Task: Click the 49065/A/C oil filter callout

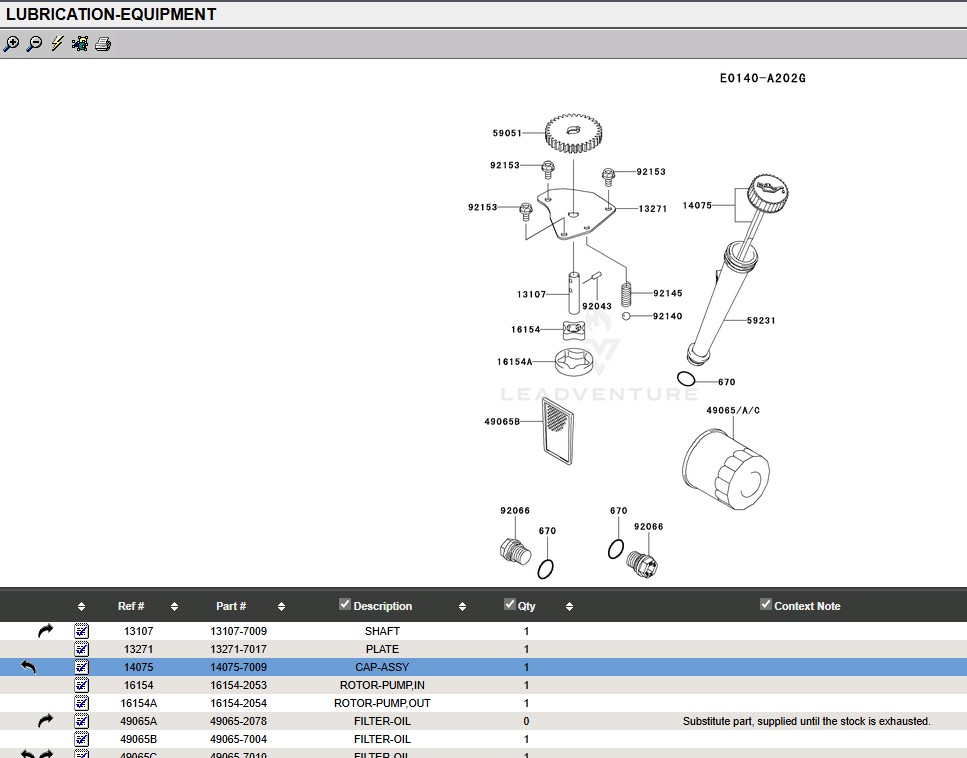Action: click(x=733, y=411)
